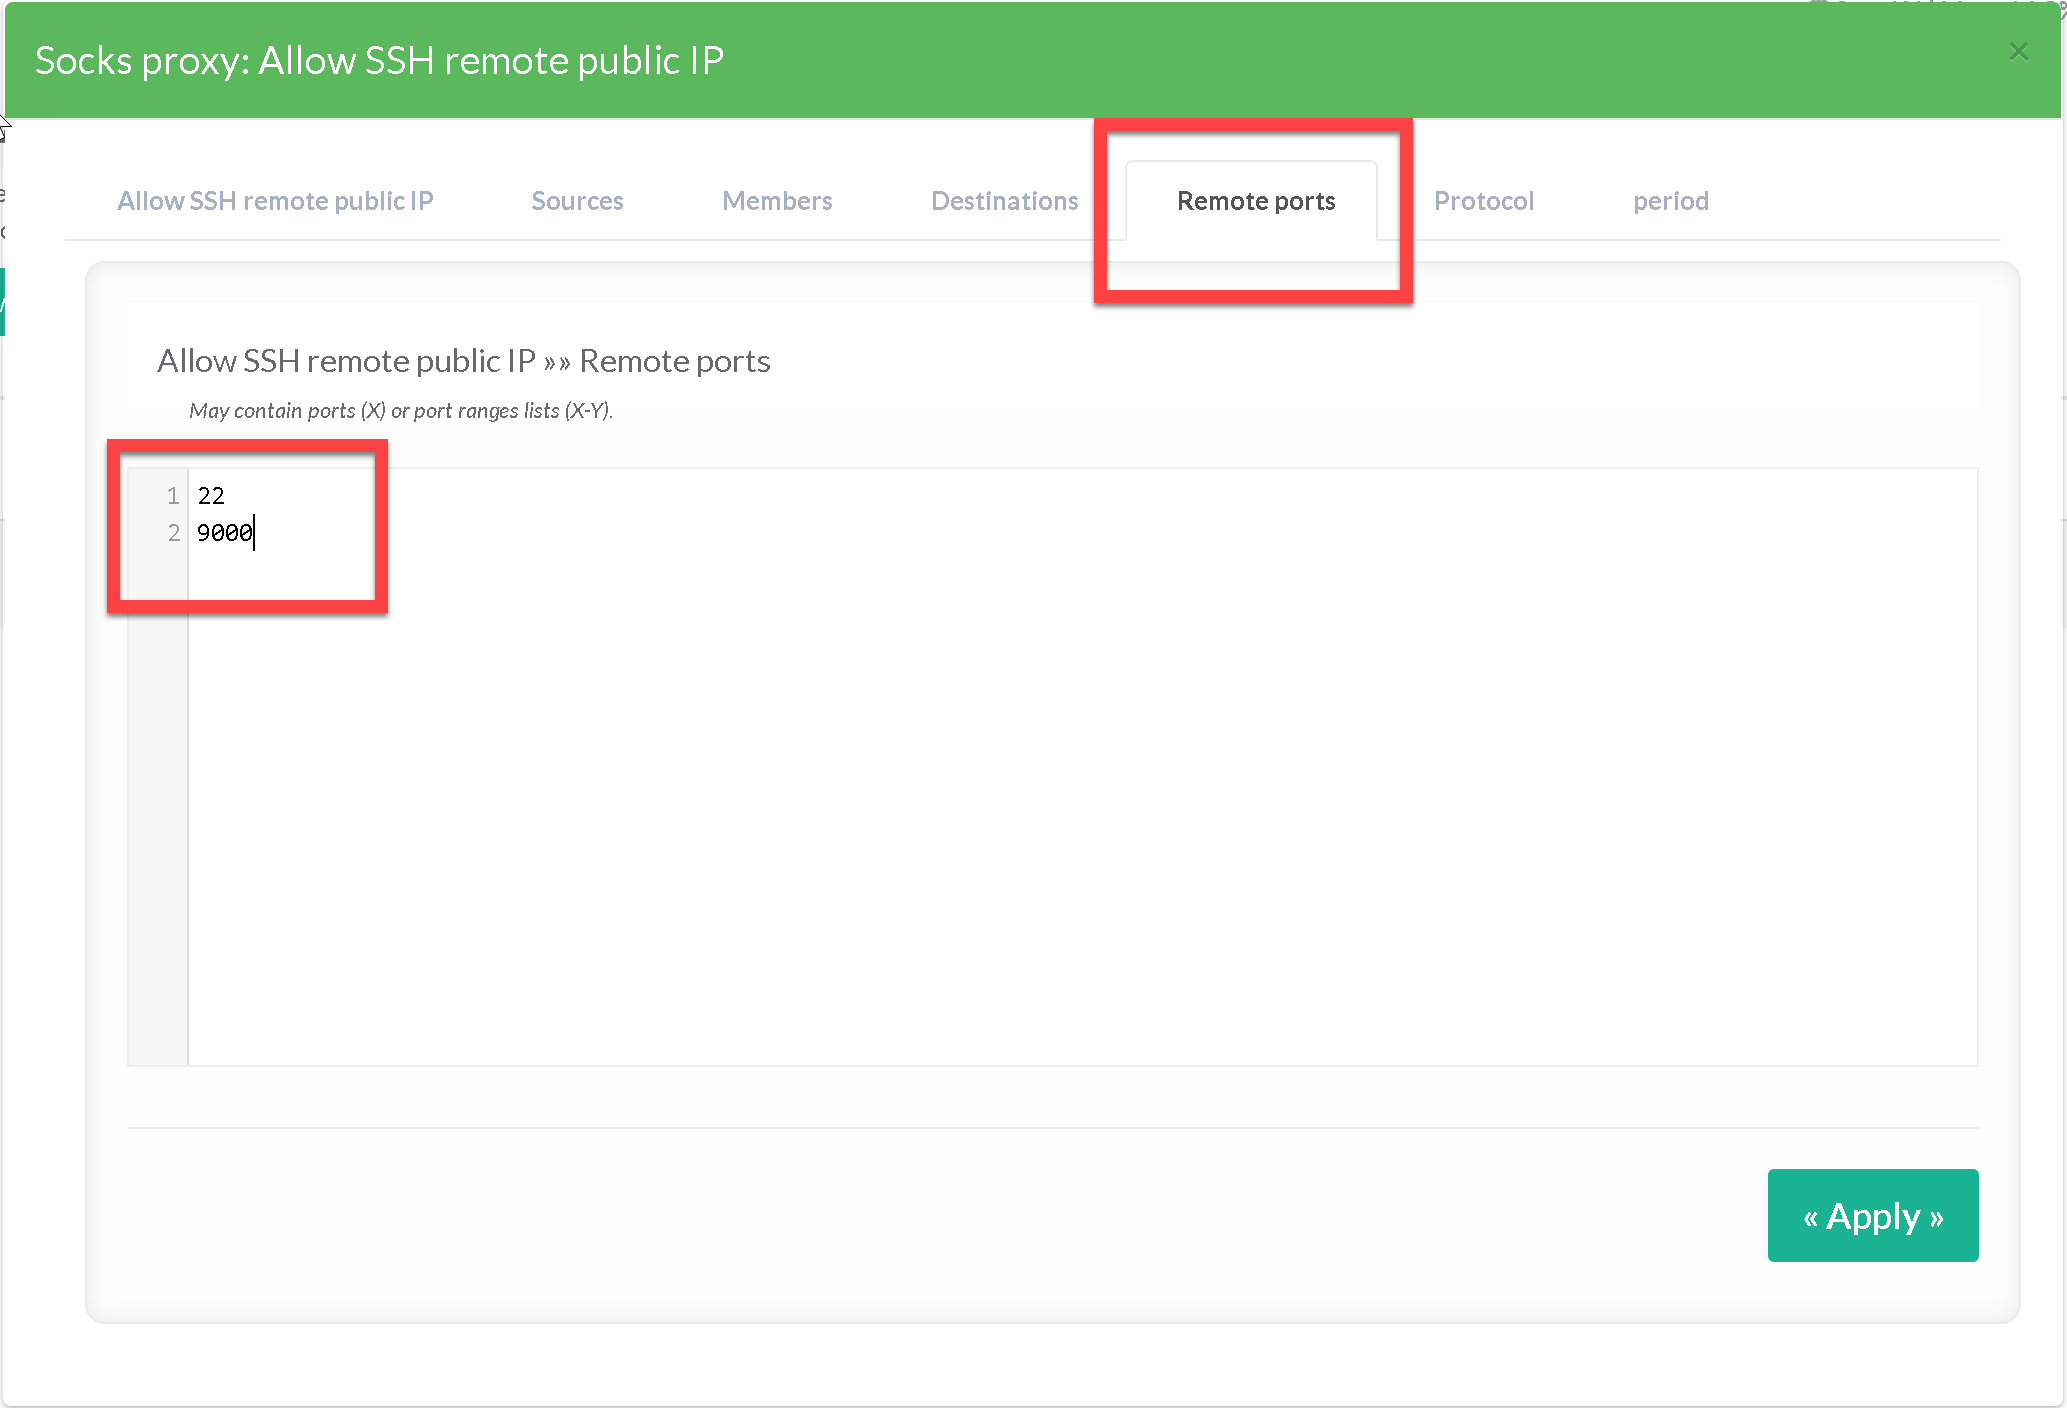Select the Remote ports tab

(x=1255, y=201)
